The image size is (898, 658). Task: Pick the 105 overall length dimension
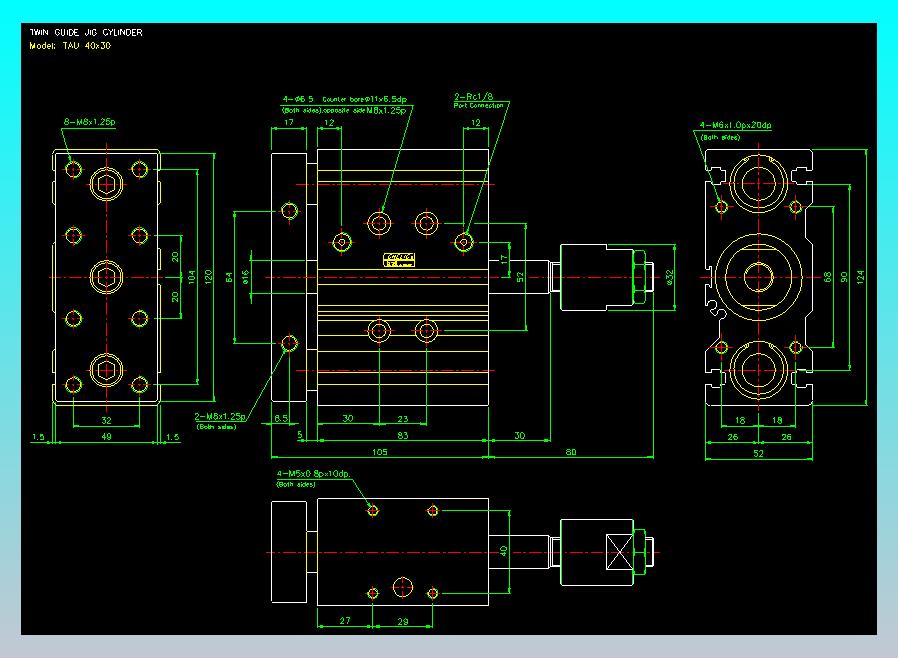pyautogui.click(x=378, y=451)
